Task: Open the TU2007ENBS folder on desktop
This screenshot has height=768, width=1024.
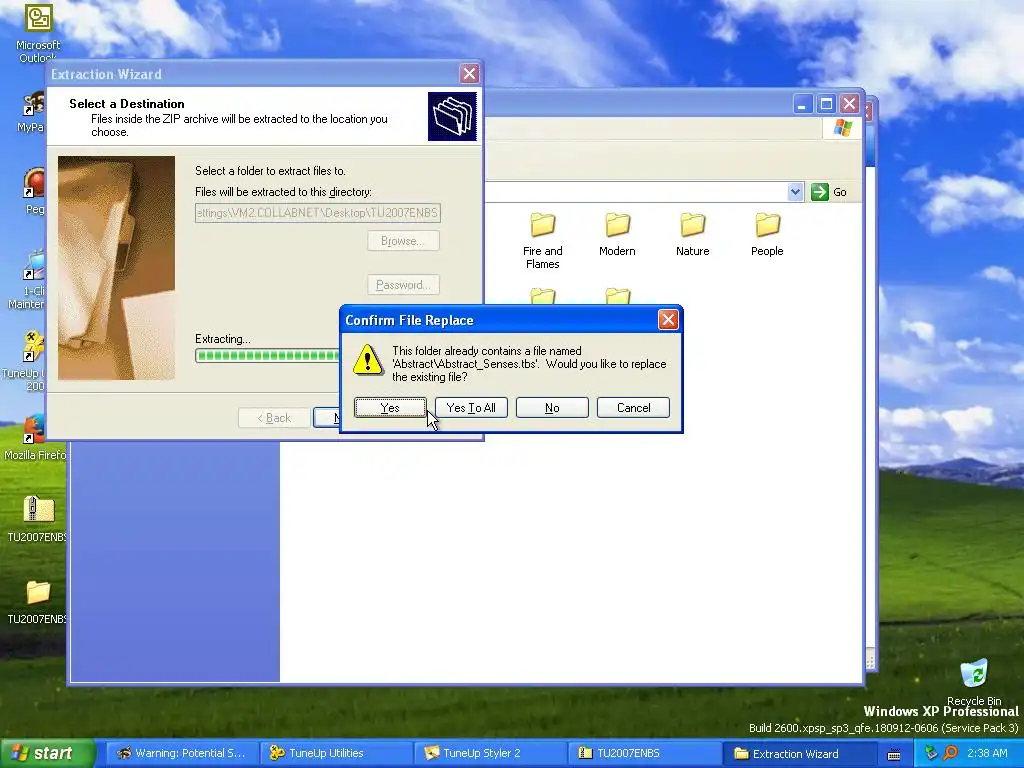Action: pos(37,601)
